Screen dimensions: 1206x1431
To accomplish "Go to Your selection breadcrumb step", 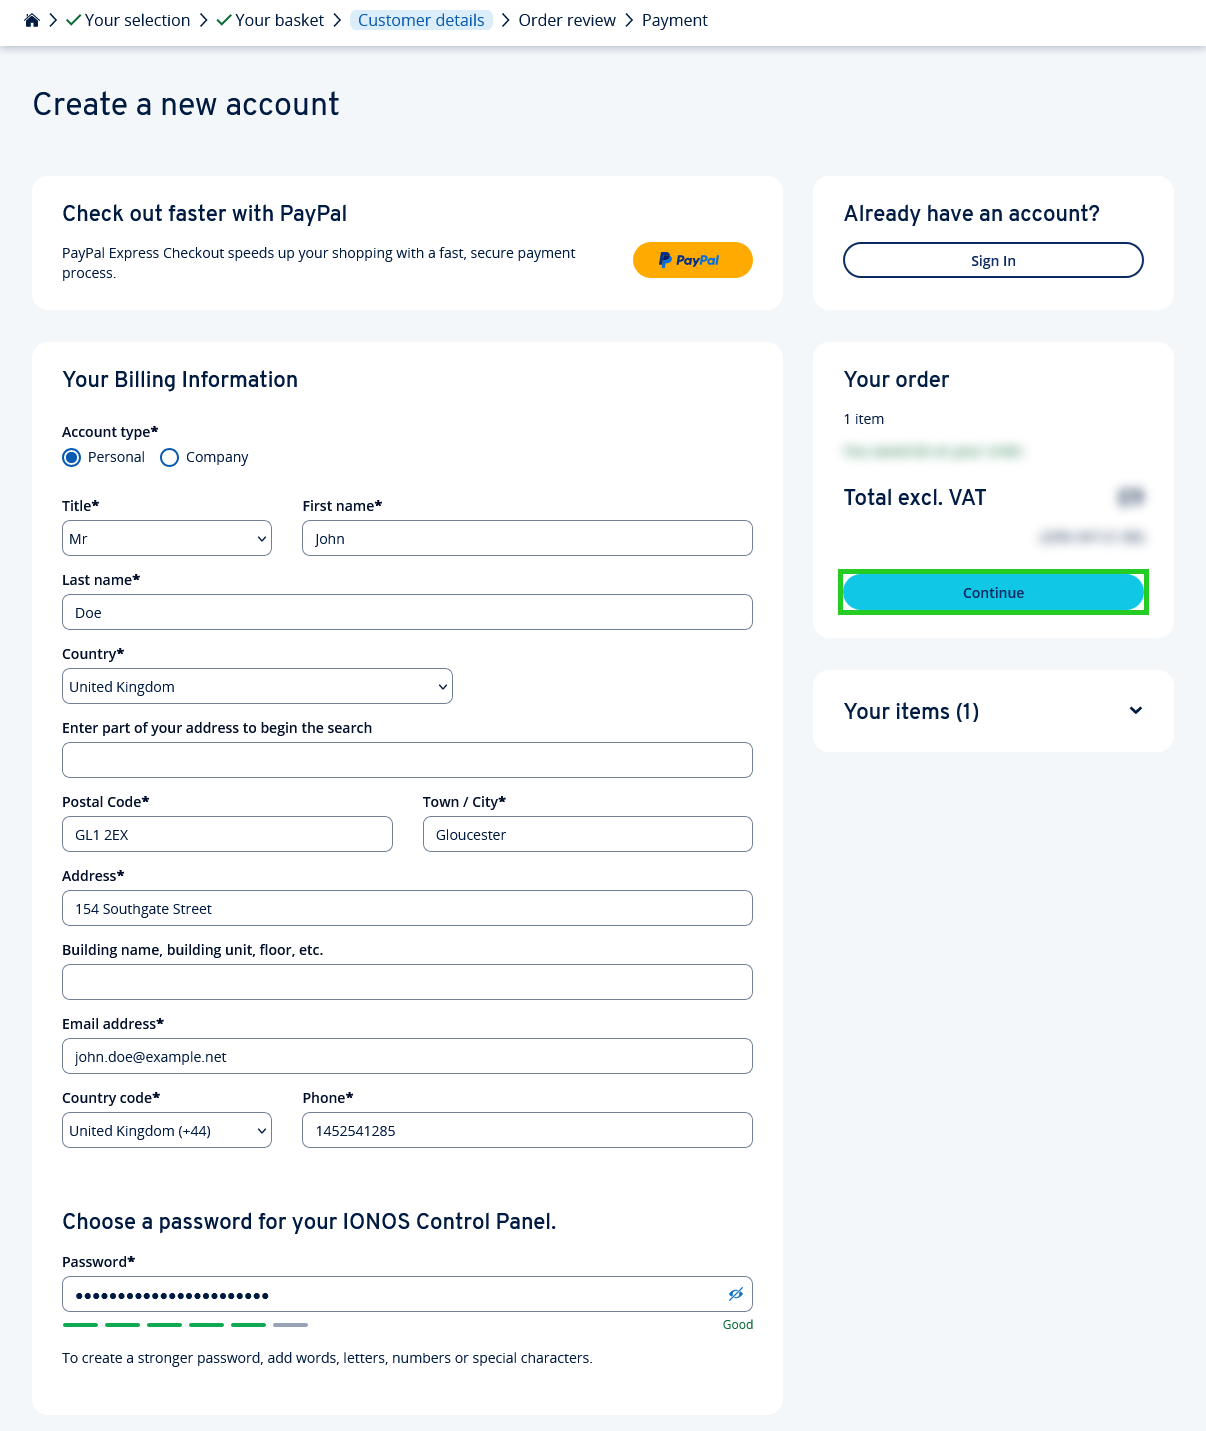I will 137,20.
